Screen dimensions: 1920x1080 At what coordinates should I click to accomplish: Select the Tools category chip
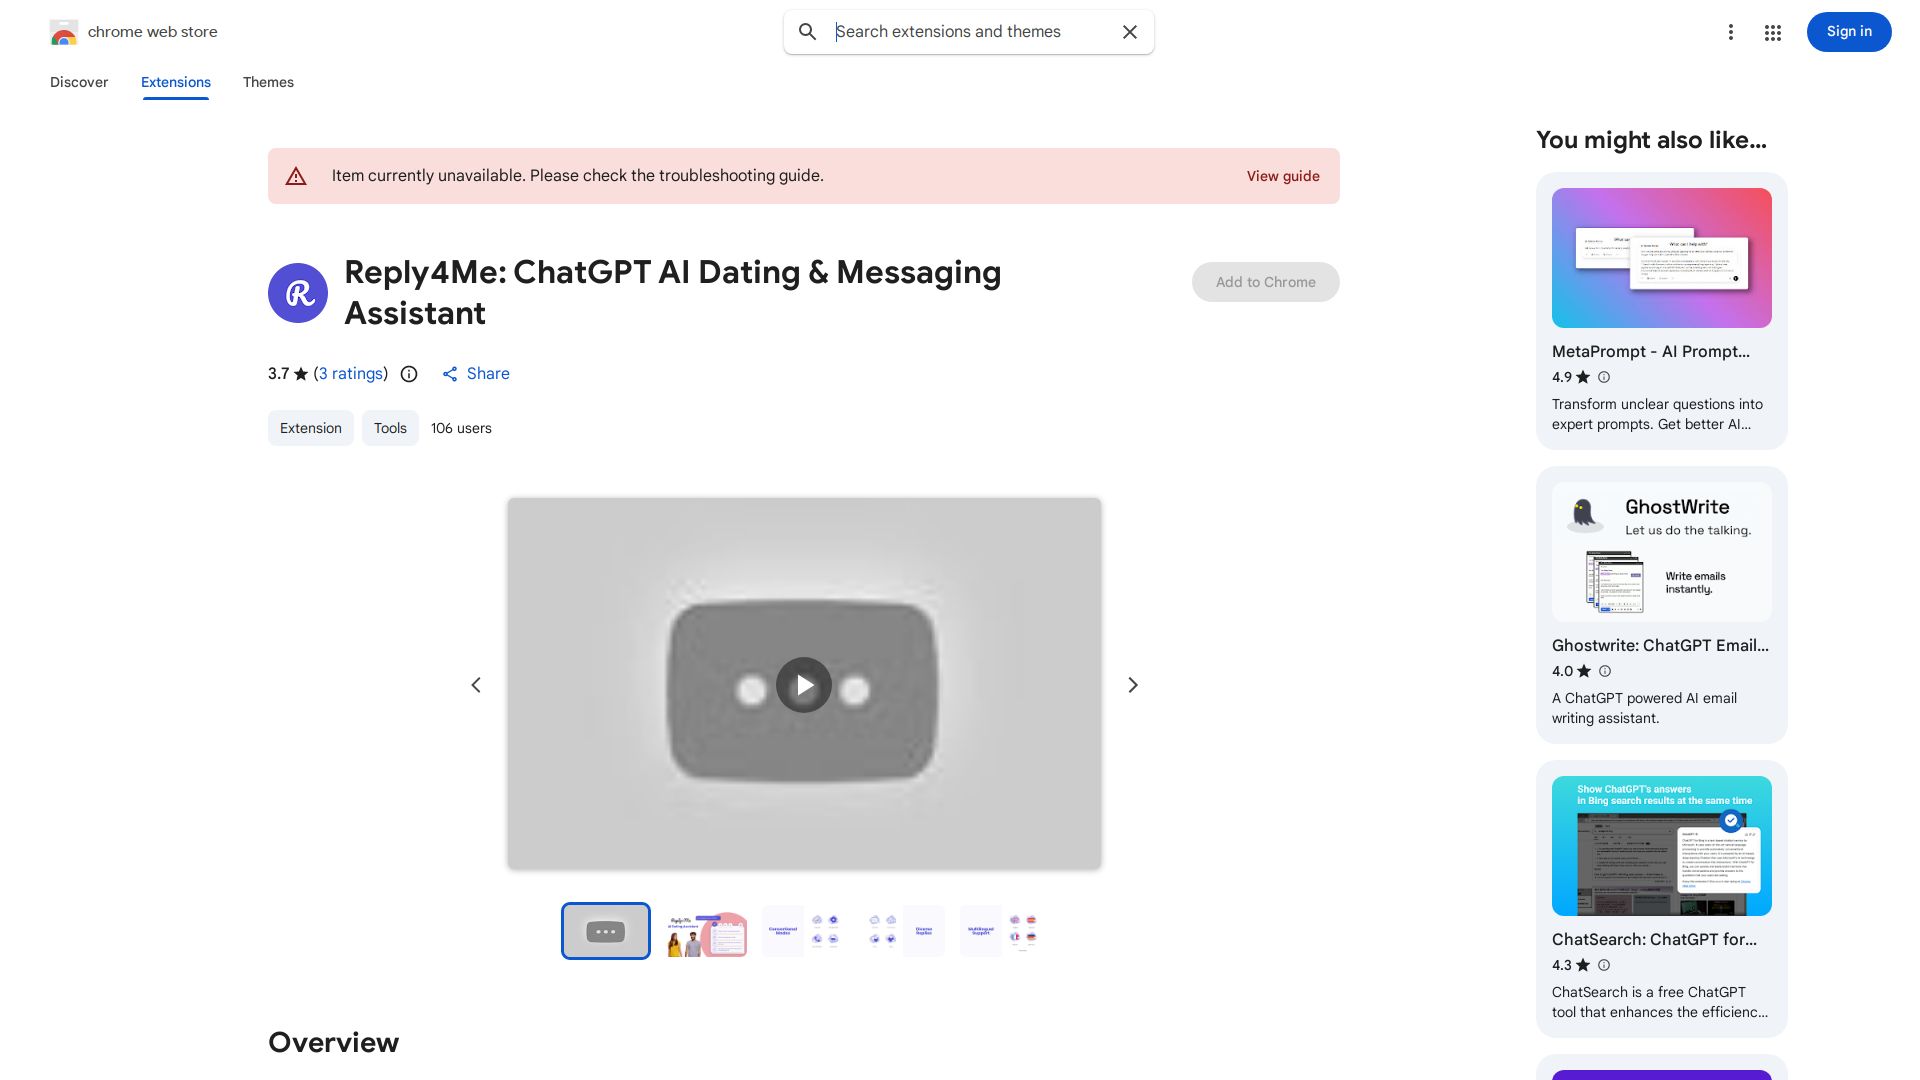tap(390, 428)
